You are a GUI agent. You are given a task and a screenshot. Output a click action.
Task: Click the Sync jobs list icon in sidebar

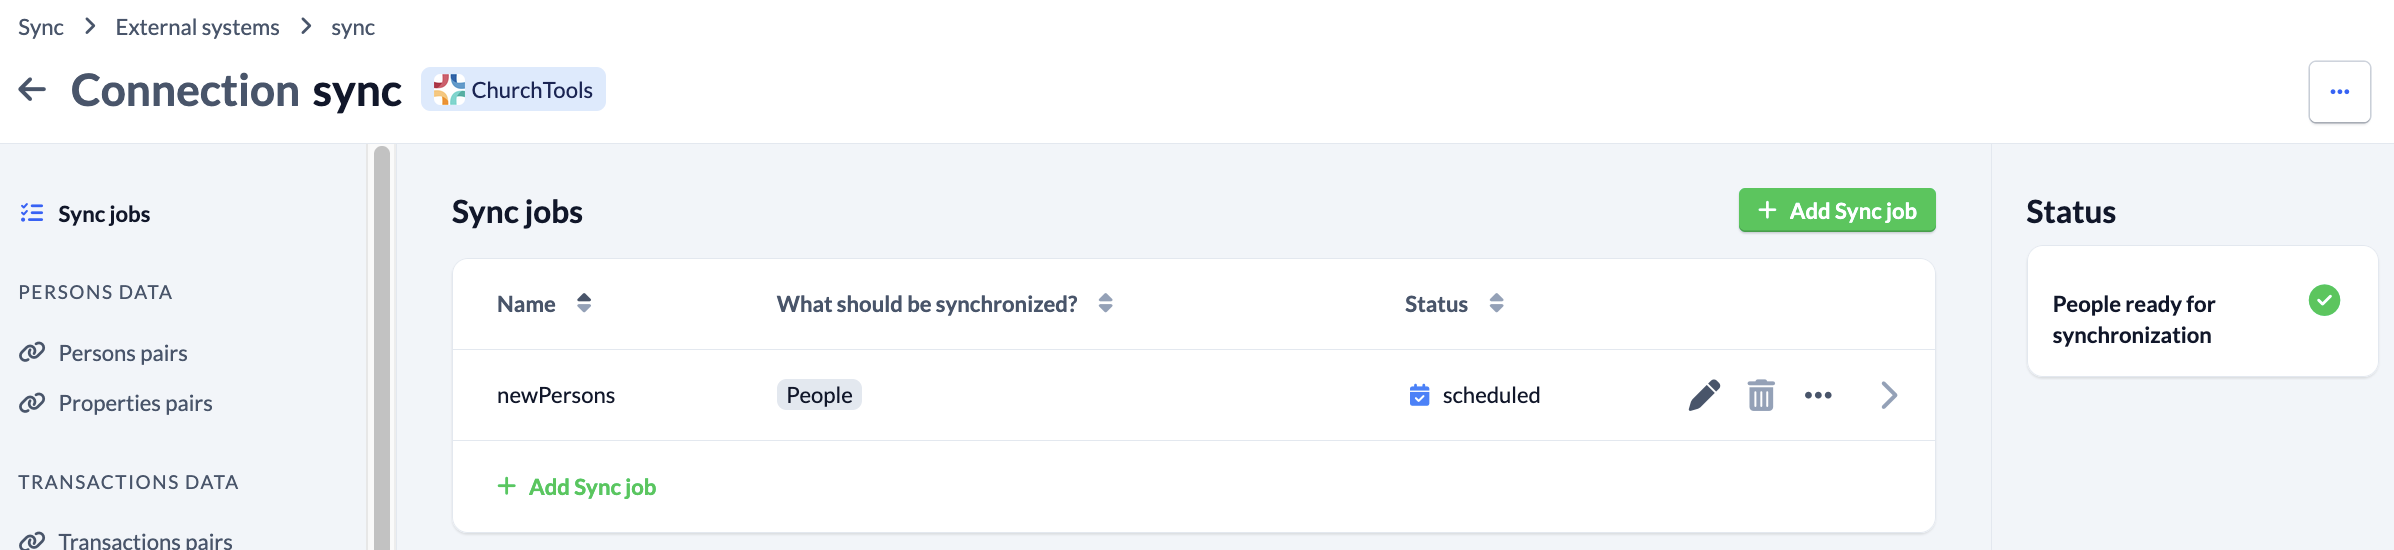tap(32, 213)
